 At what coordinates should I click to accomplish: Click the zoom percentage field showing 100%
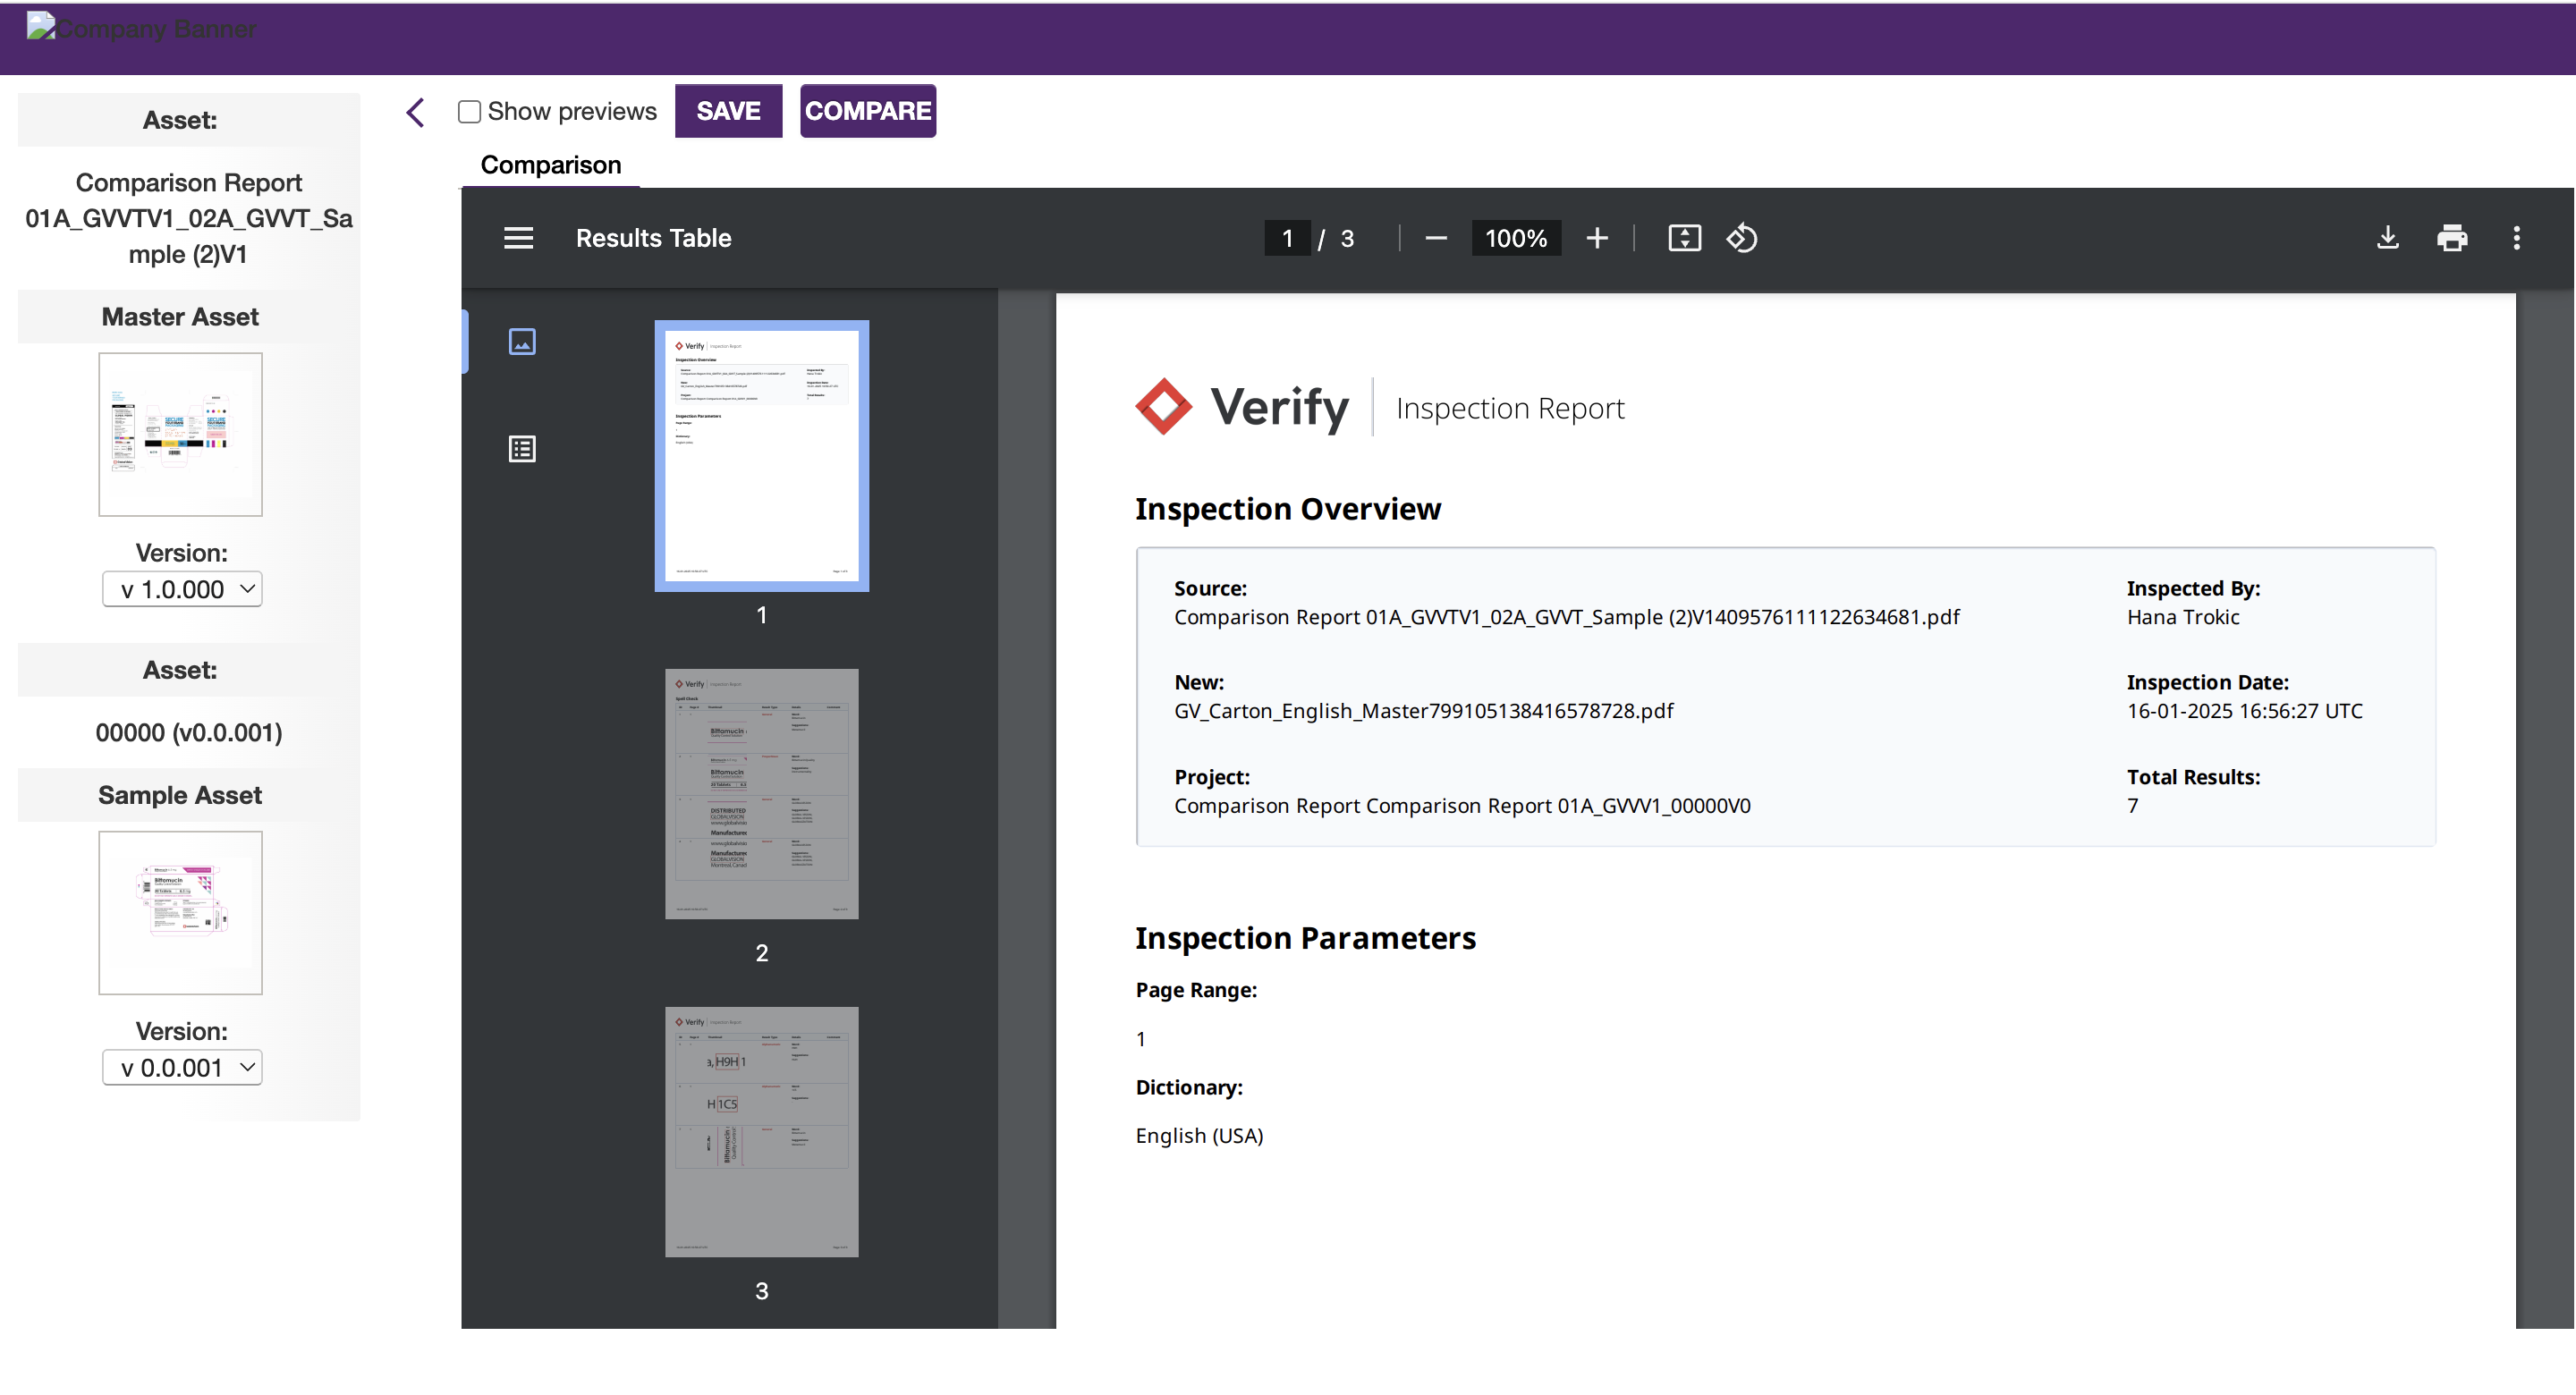point(1515,238)
